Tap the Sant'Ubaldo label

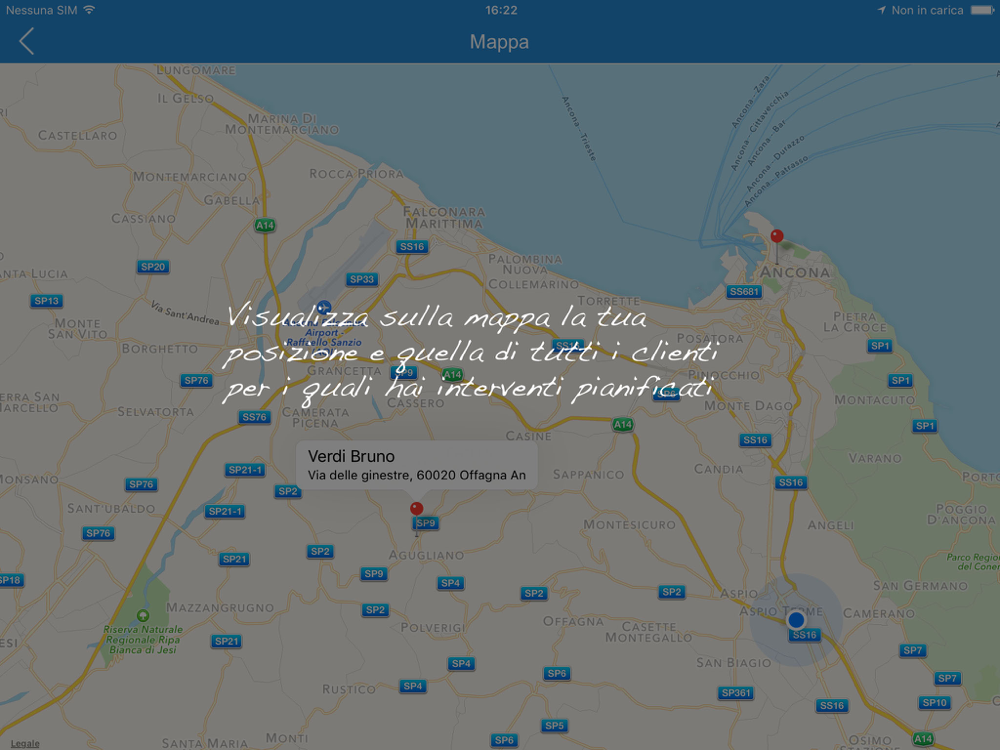[111, 508]
